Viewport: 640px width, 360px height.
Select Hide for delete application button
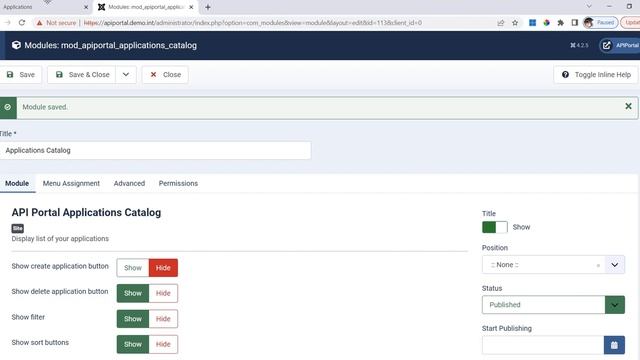163,293
